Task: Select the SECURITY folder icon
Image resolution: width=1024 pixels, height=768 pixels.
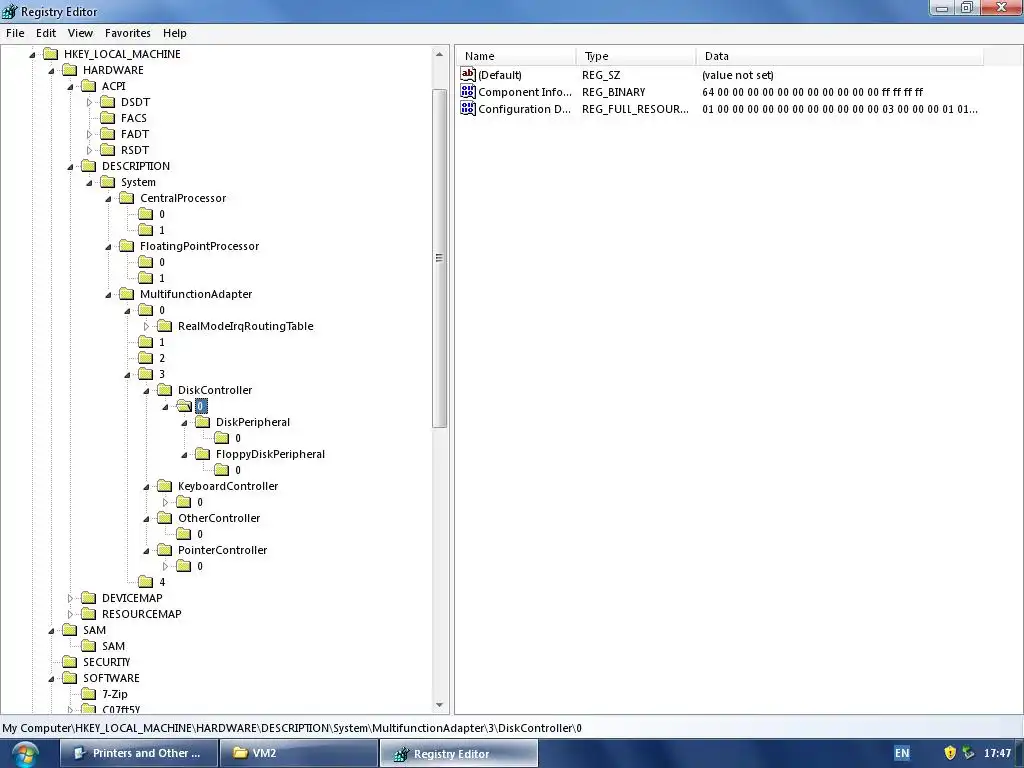Action: [x=70, y=662]
